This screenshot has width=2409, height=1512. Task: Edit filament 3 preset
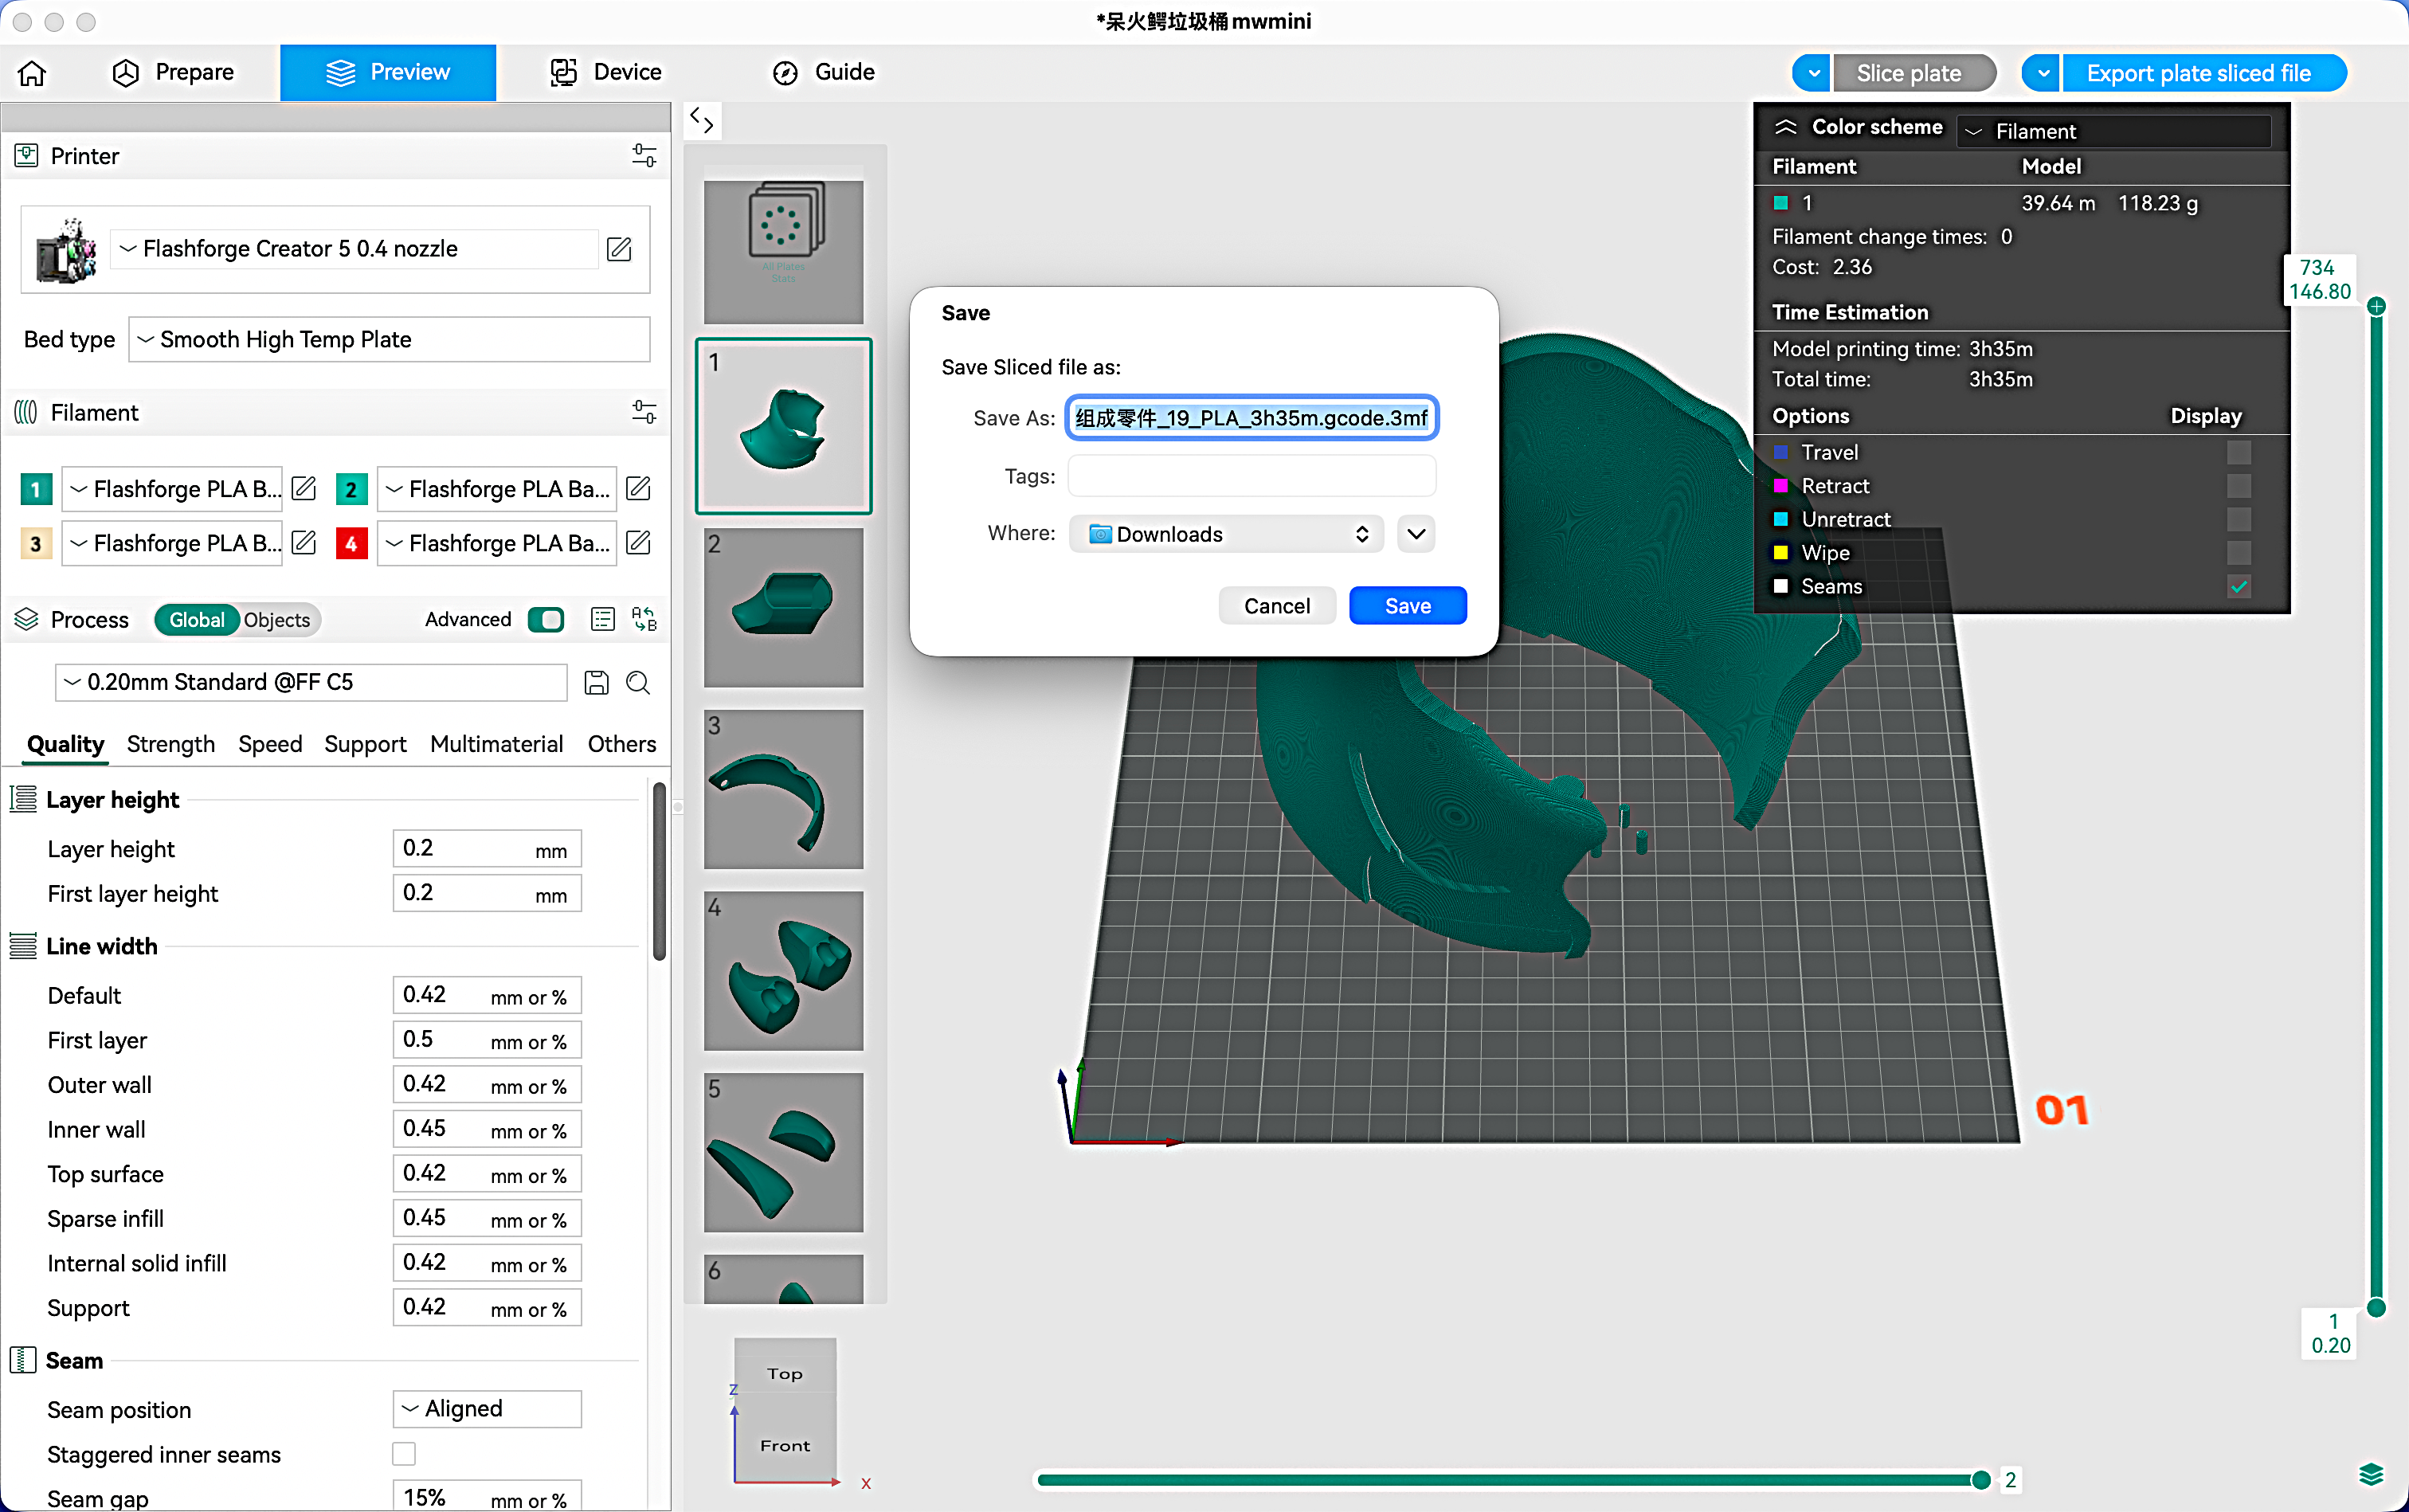tap(304, 543)
